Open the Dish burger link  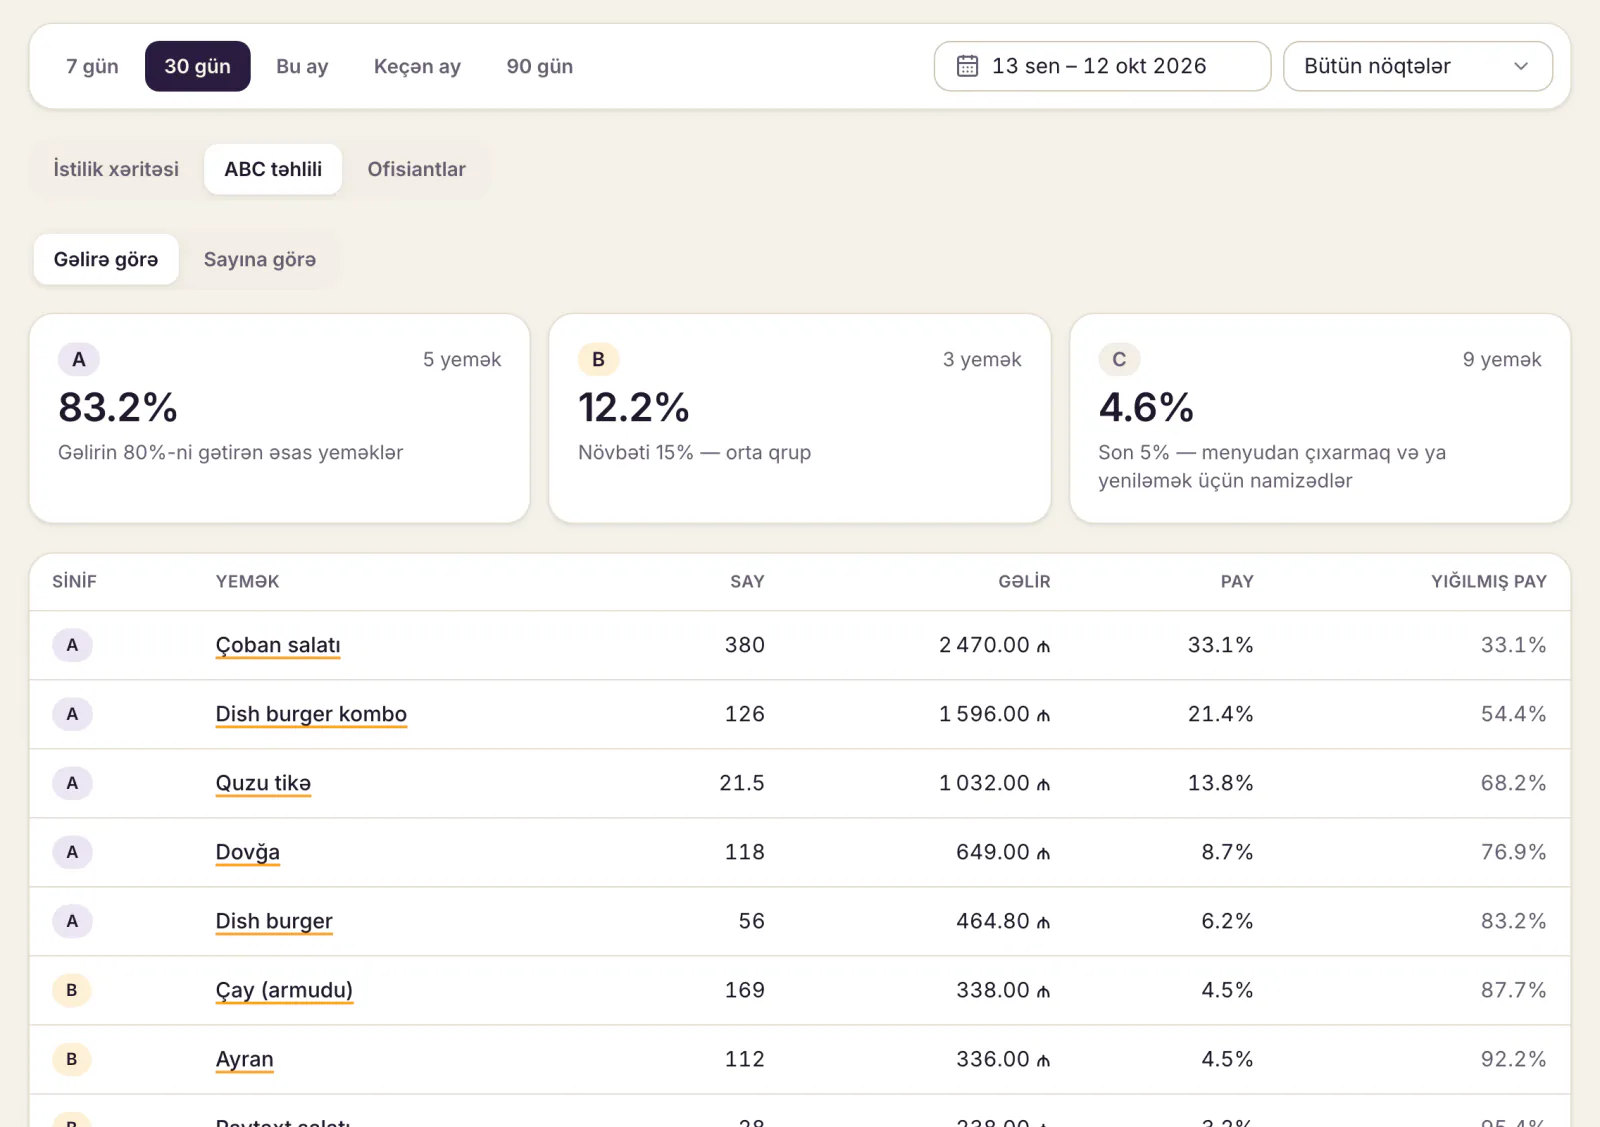tap(274, 921)
